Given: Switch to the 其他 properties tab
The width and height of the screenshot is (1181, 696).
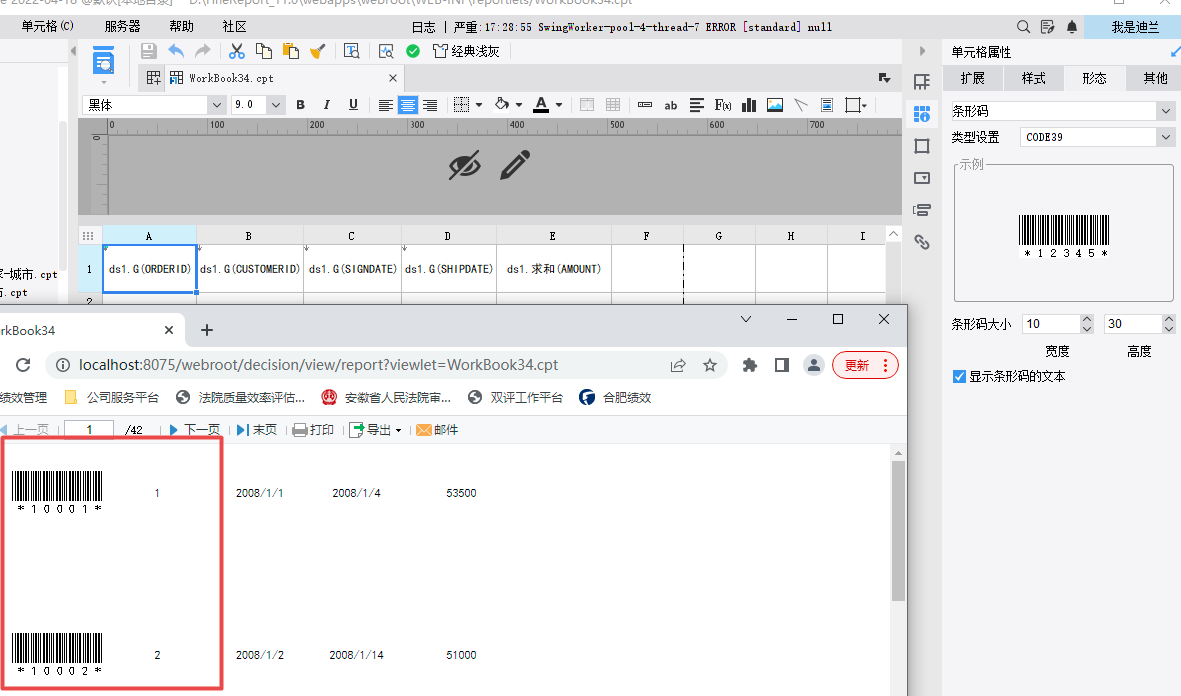Looking at the screenshot, I should click(1155, 78).
